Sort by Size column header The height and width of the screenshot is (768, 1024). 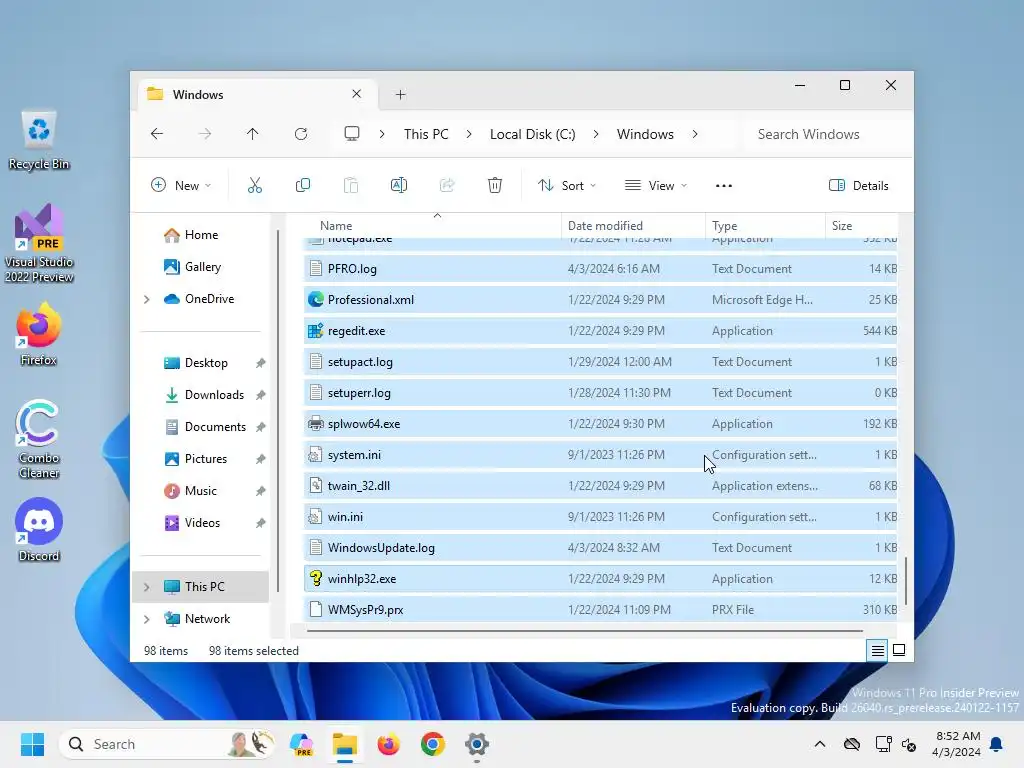(x=861, y=225)
